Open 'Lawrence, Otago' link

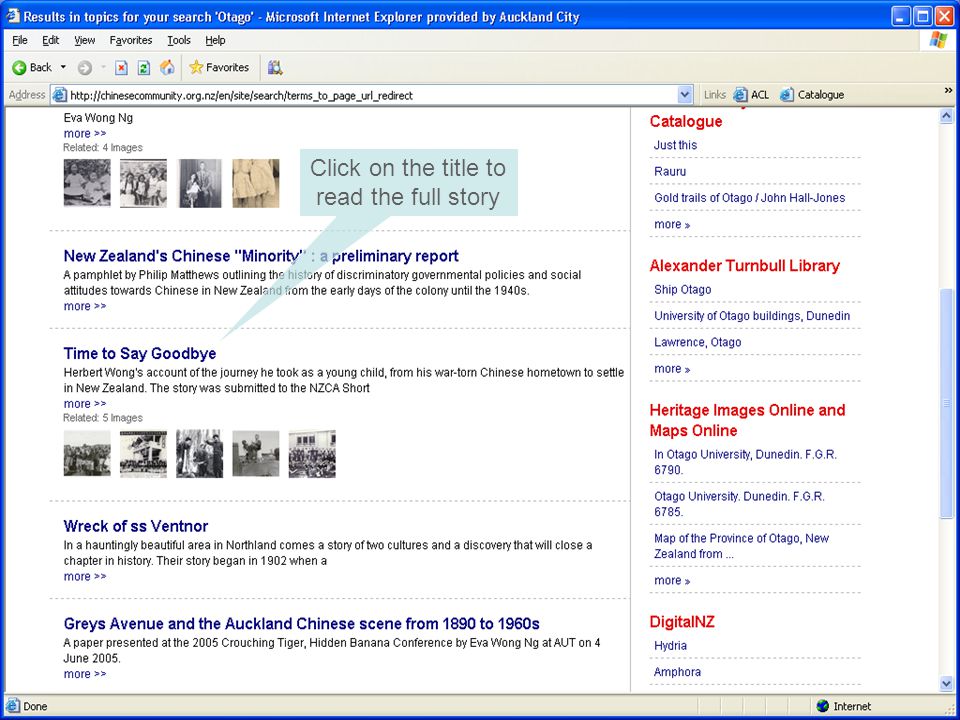(697, 342)
